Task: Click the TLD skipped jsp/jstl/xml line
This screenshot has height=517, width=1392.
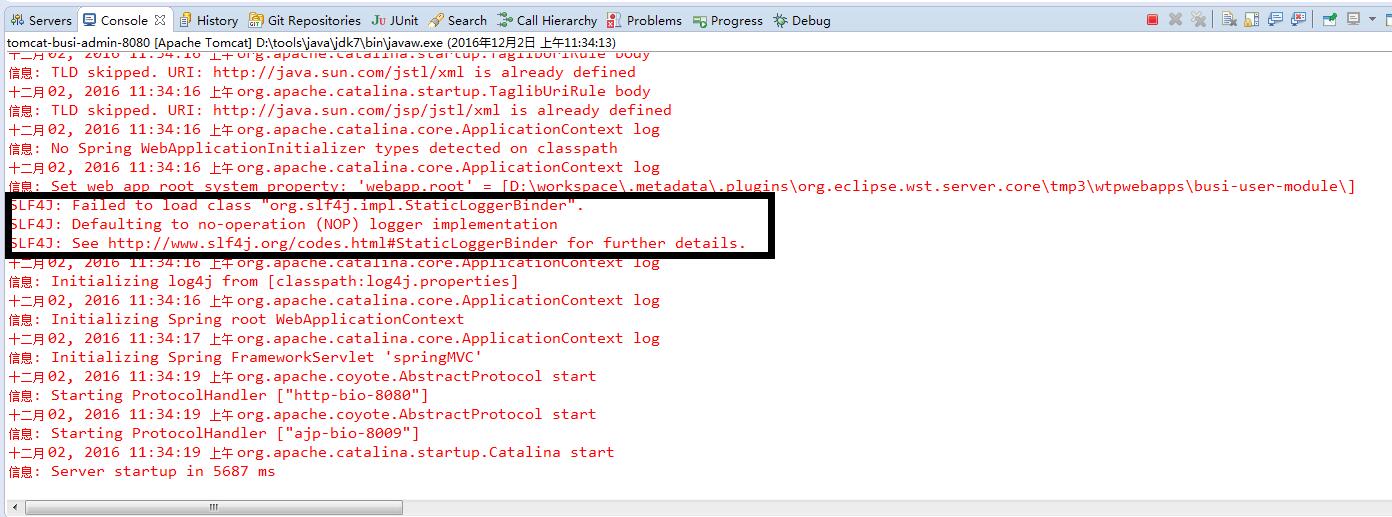Action: (340, 110)
